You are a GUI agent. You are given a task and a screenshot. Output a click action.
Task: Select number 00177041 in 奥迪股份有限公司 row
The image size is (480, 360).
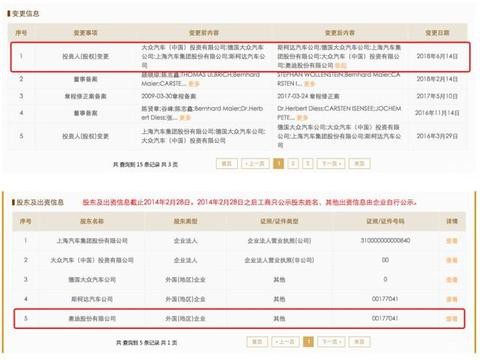(x=385, y=318)
